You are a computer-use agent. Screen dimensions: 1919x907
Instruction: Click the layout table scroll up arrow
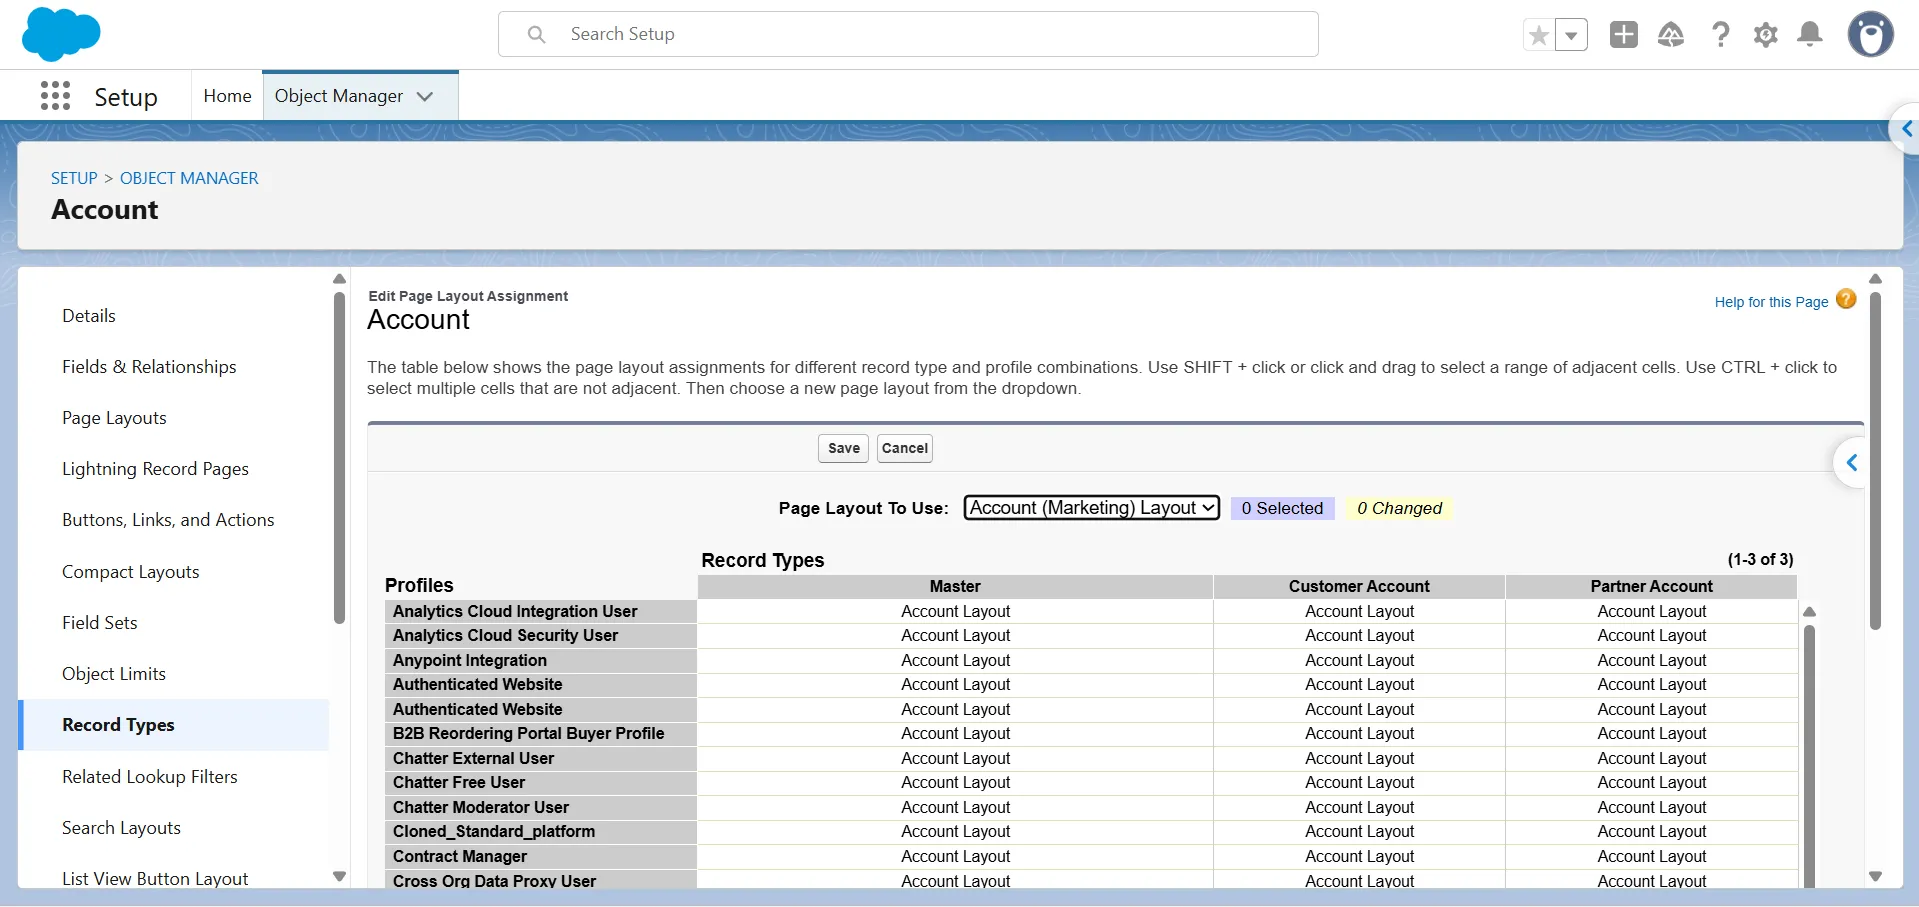[1809, 612]
